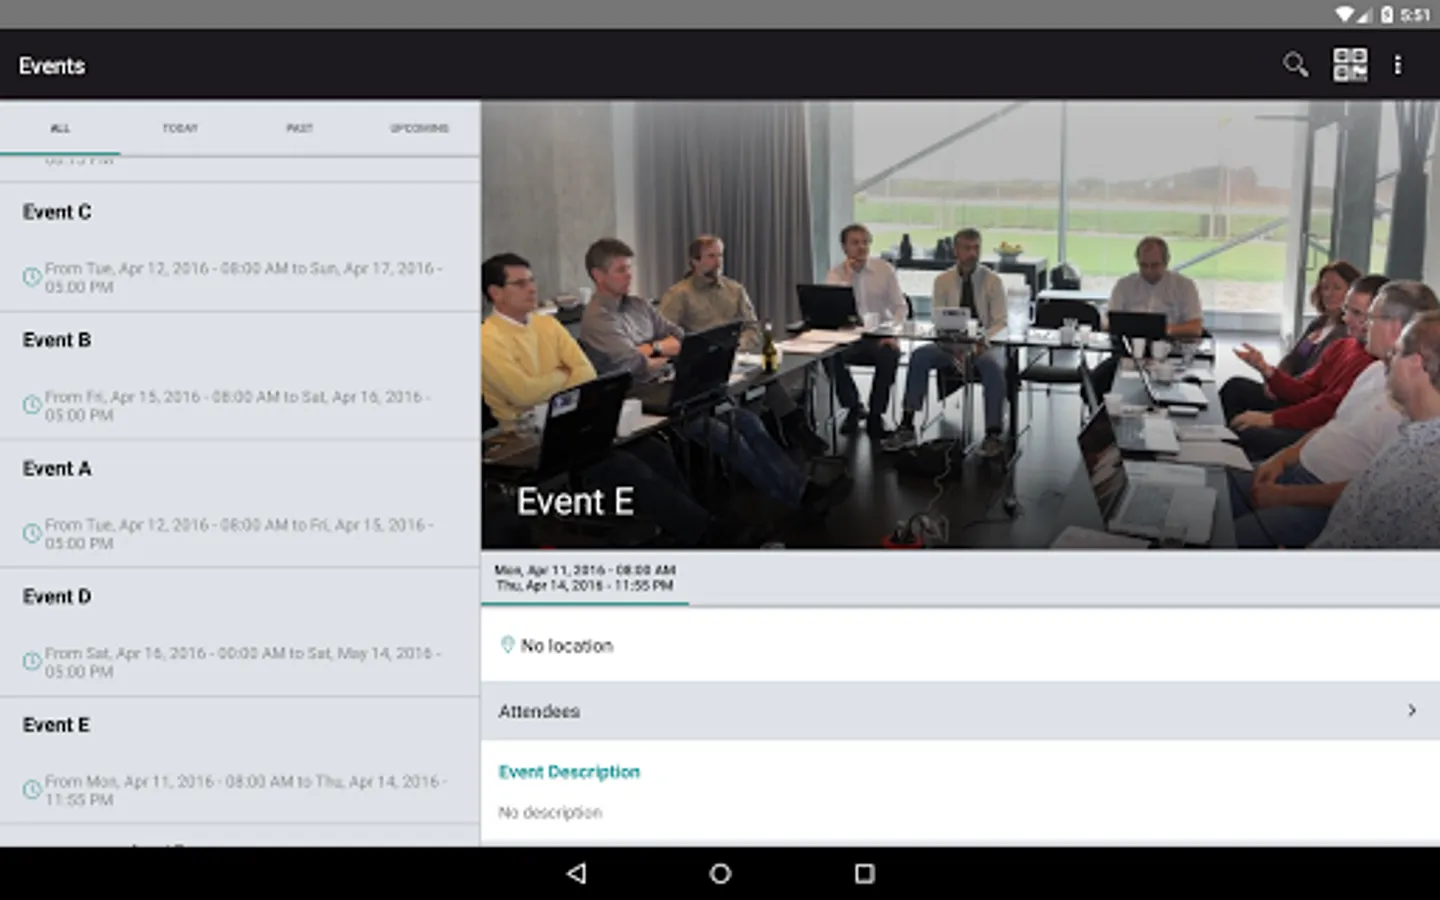Select Event C in the list
The height and width of the screenshot is (900, 1440).
(x=240, y=247)
